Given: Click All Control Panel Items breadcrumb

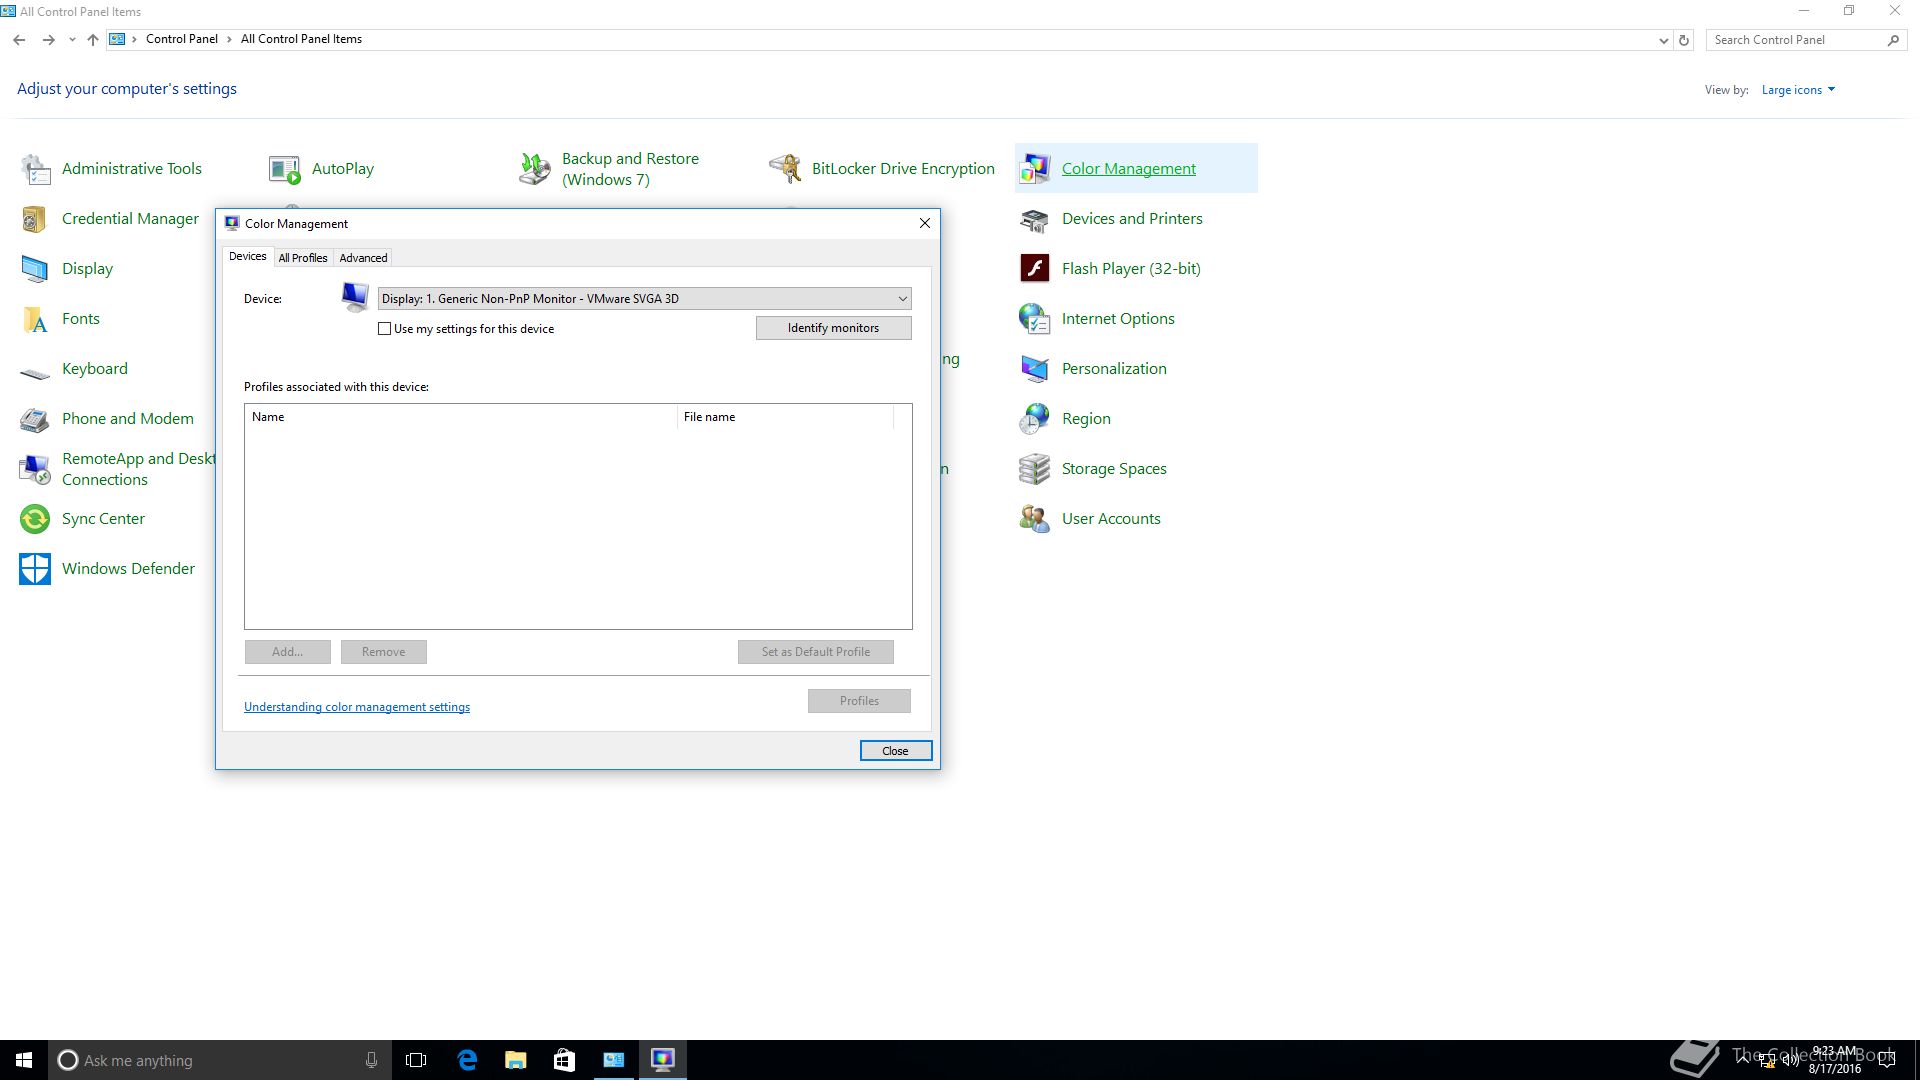Looking at the screenshot, I should [301, 40].
